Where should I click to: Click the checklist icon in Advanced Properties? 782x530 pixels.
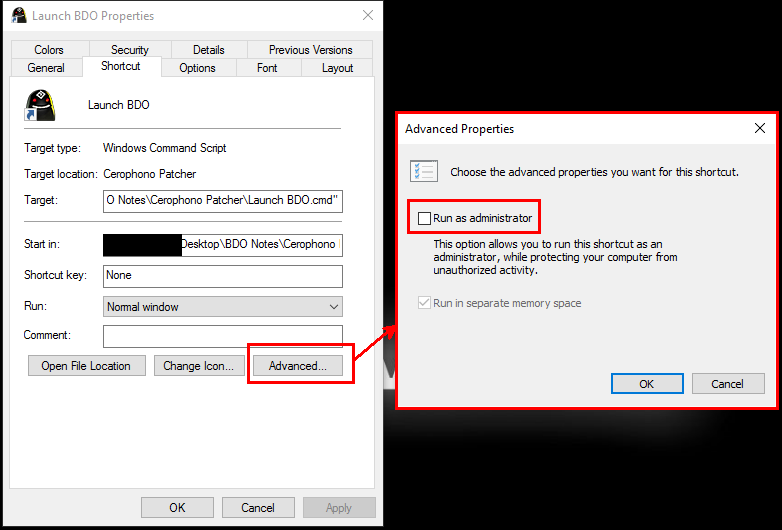(x=424, y=171)
